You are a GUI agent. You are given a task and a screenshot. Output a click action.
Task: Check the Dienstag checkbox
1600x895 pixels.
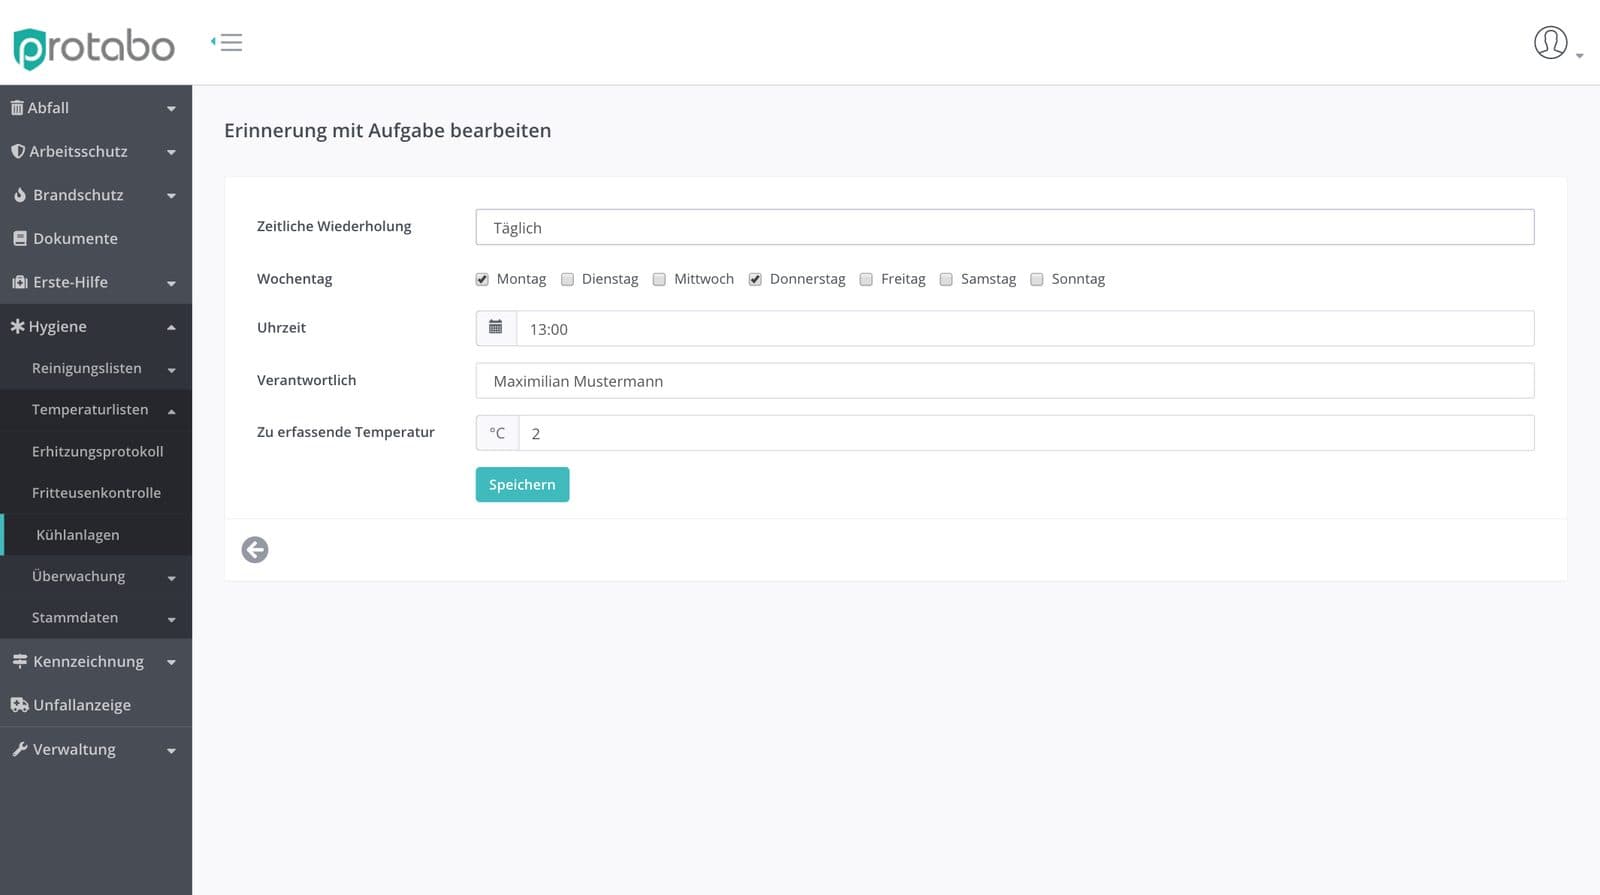point(567,280)
